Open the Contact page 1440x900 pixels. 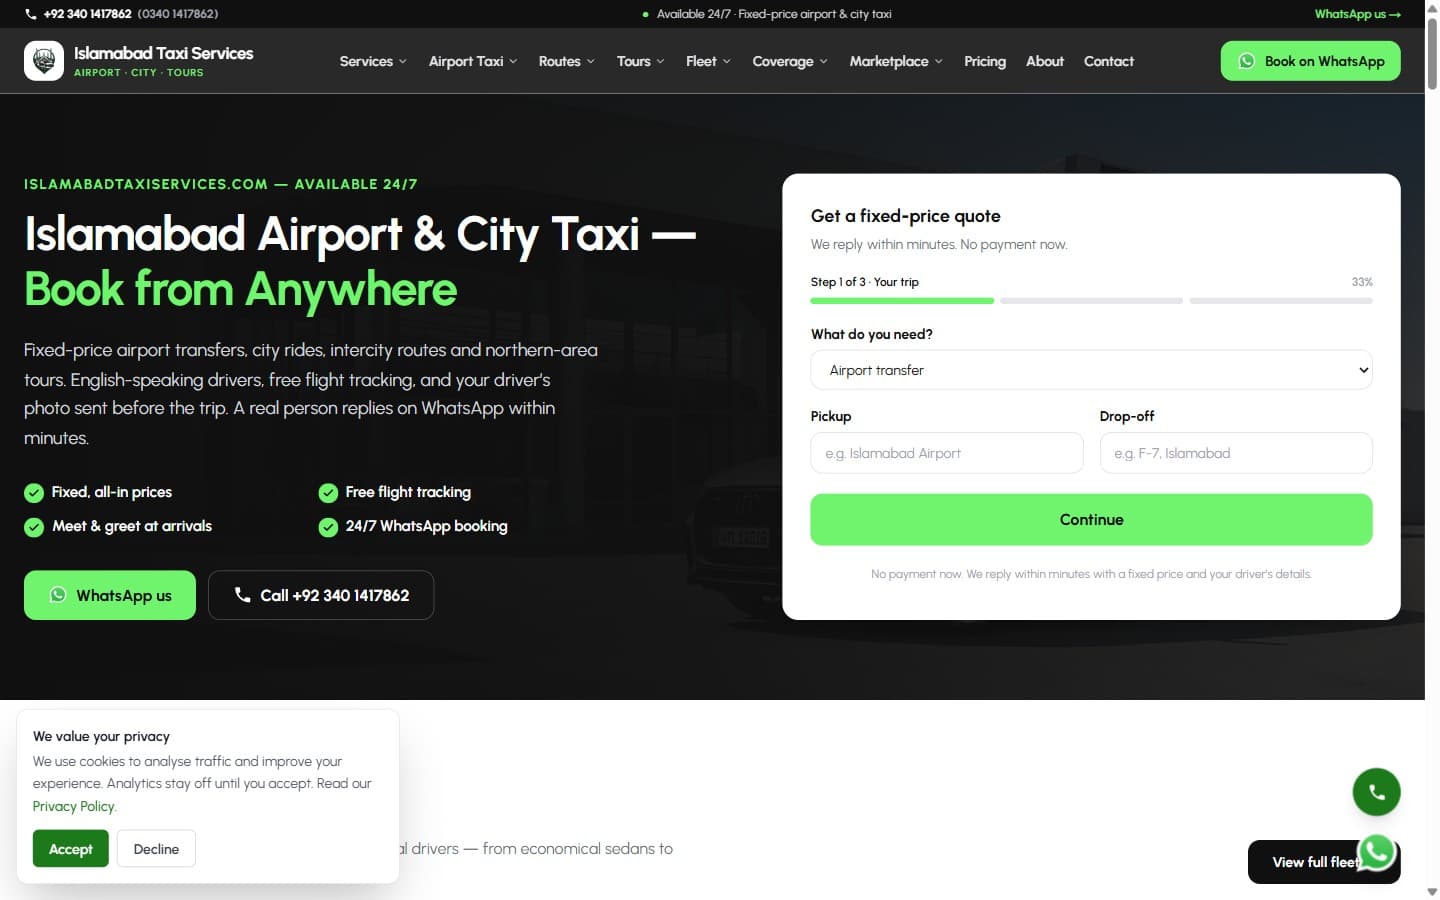tap(1109, 61)
